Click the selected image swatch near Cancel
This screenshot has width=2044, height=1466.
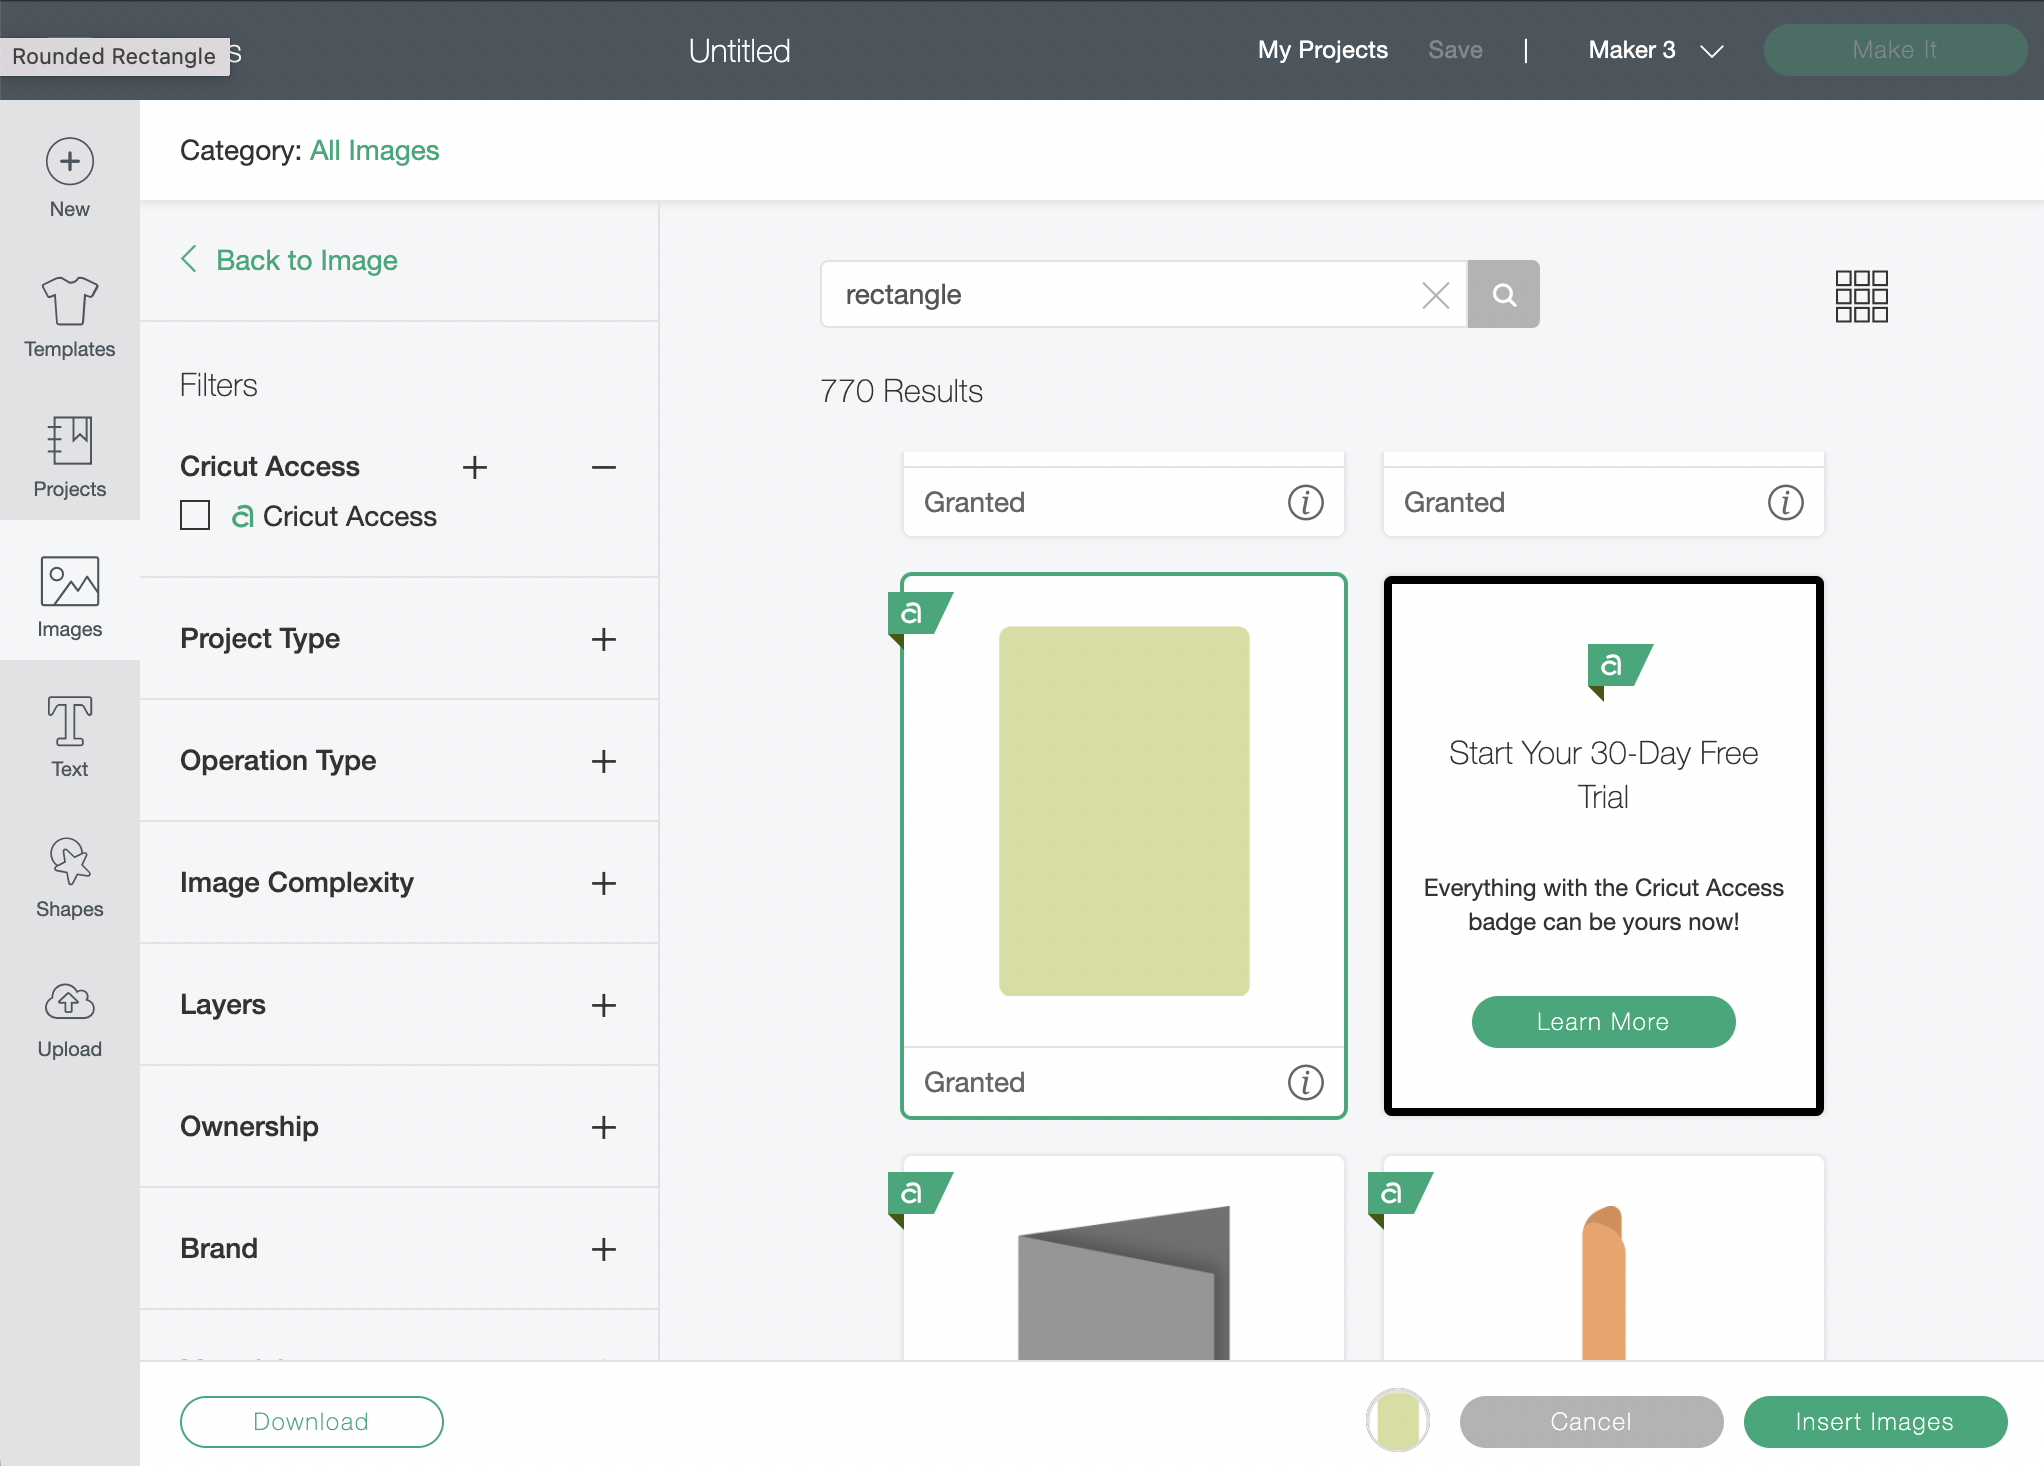tap(1397, 1420)
